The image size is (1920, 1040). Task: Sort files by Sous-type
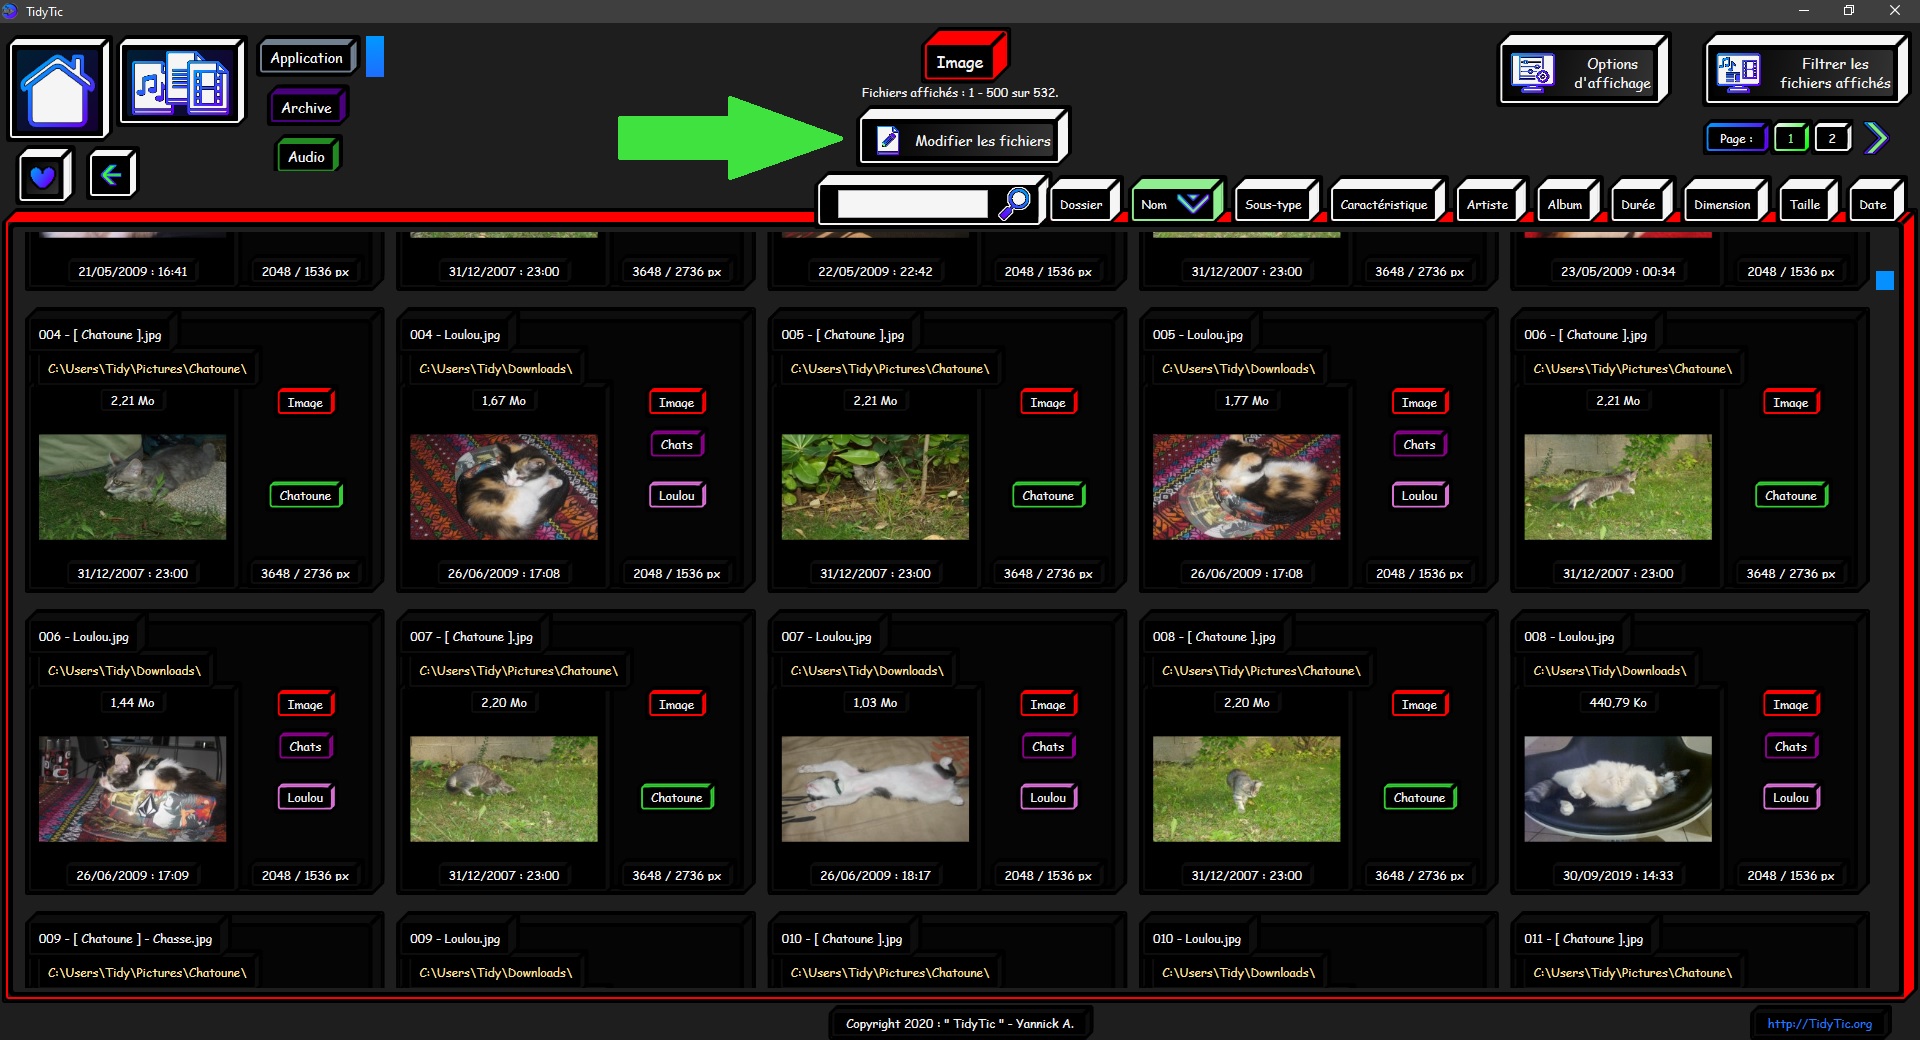[x=1275, y=203]
